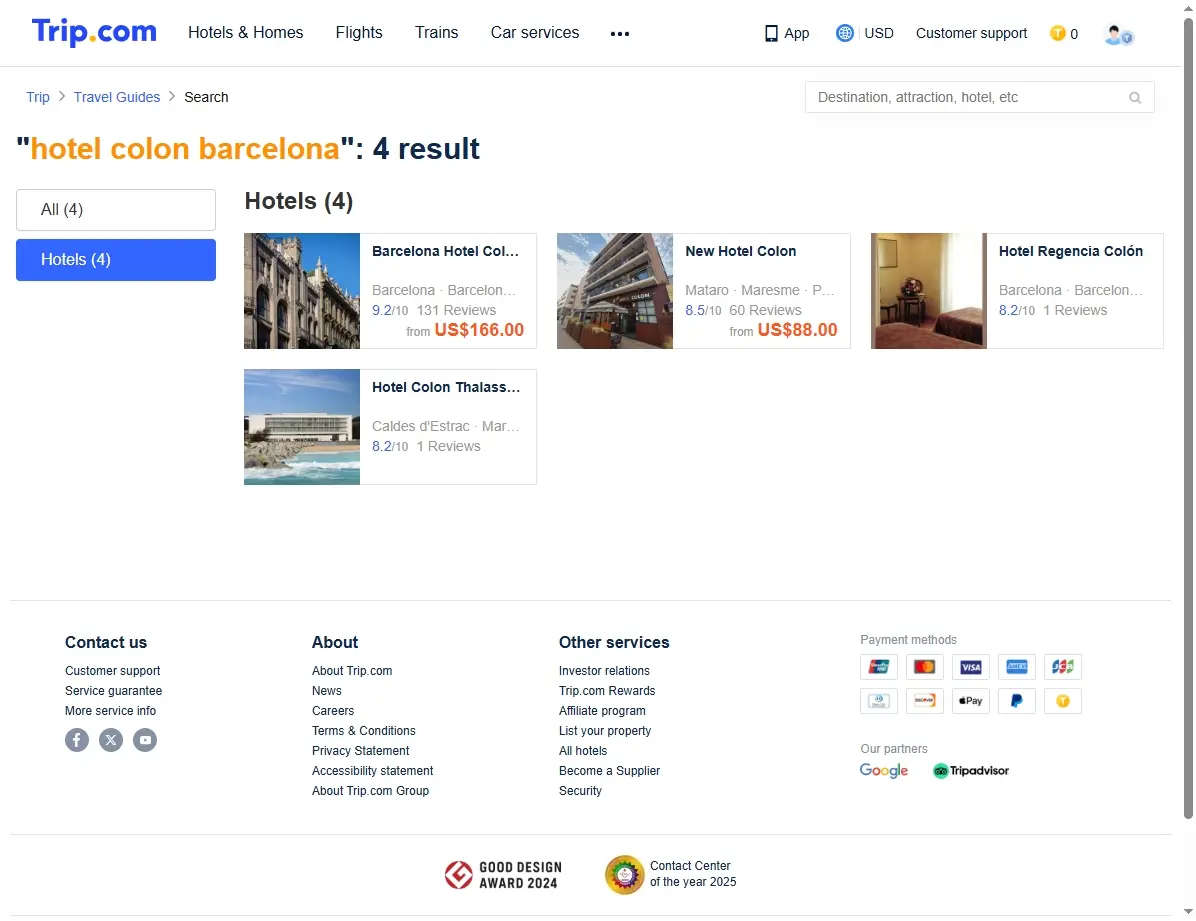The height and width of the screenshot is (921, 1196).
Task: Click the JCB payment icon
Action: (1063, 667)
